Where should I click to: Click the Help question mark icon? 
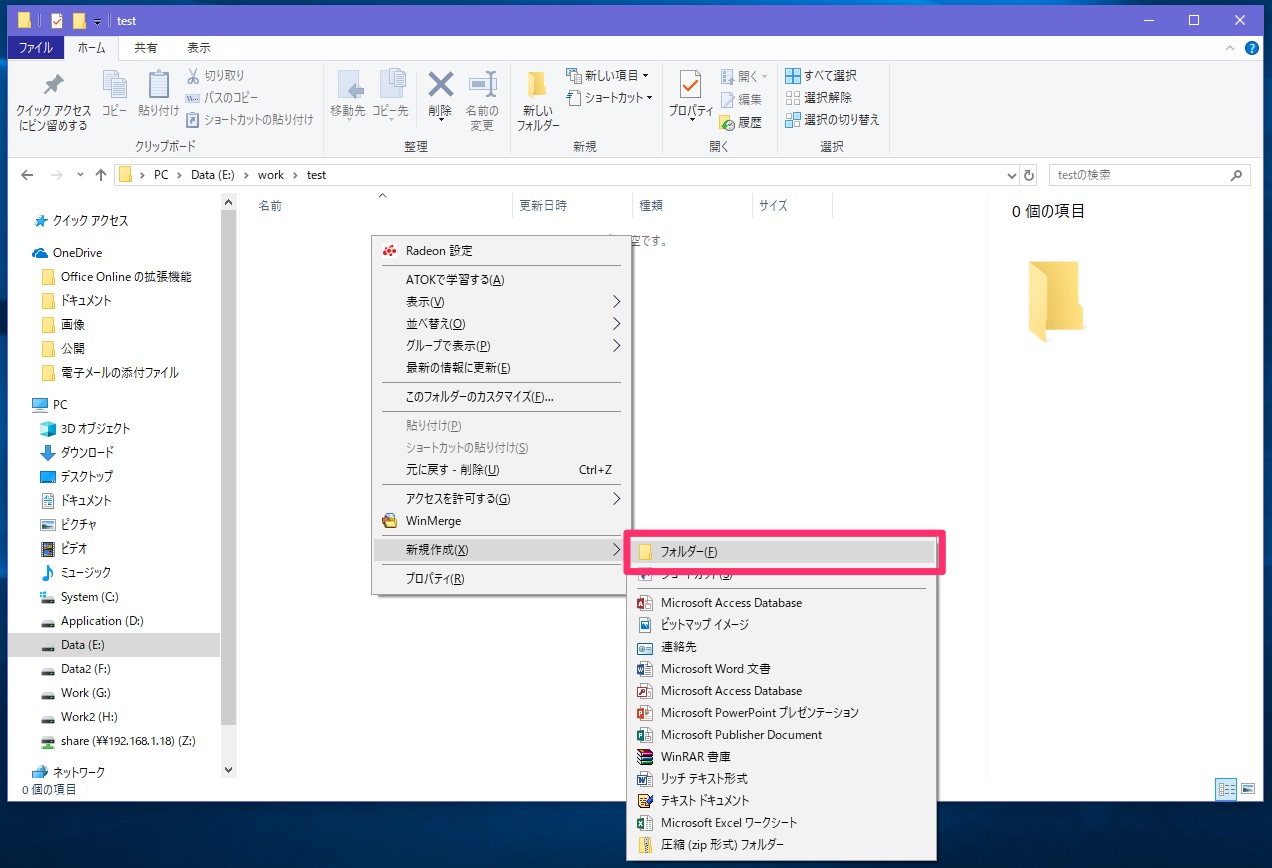[1252, 47]
